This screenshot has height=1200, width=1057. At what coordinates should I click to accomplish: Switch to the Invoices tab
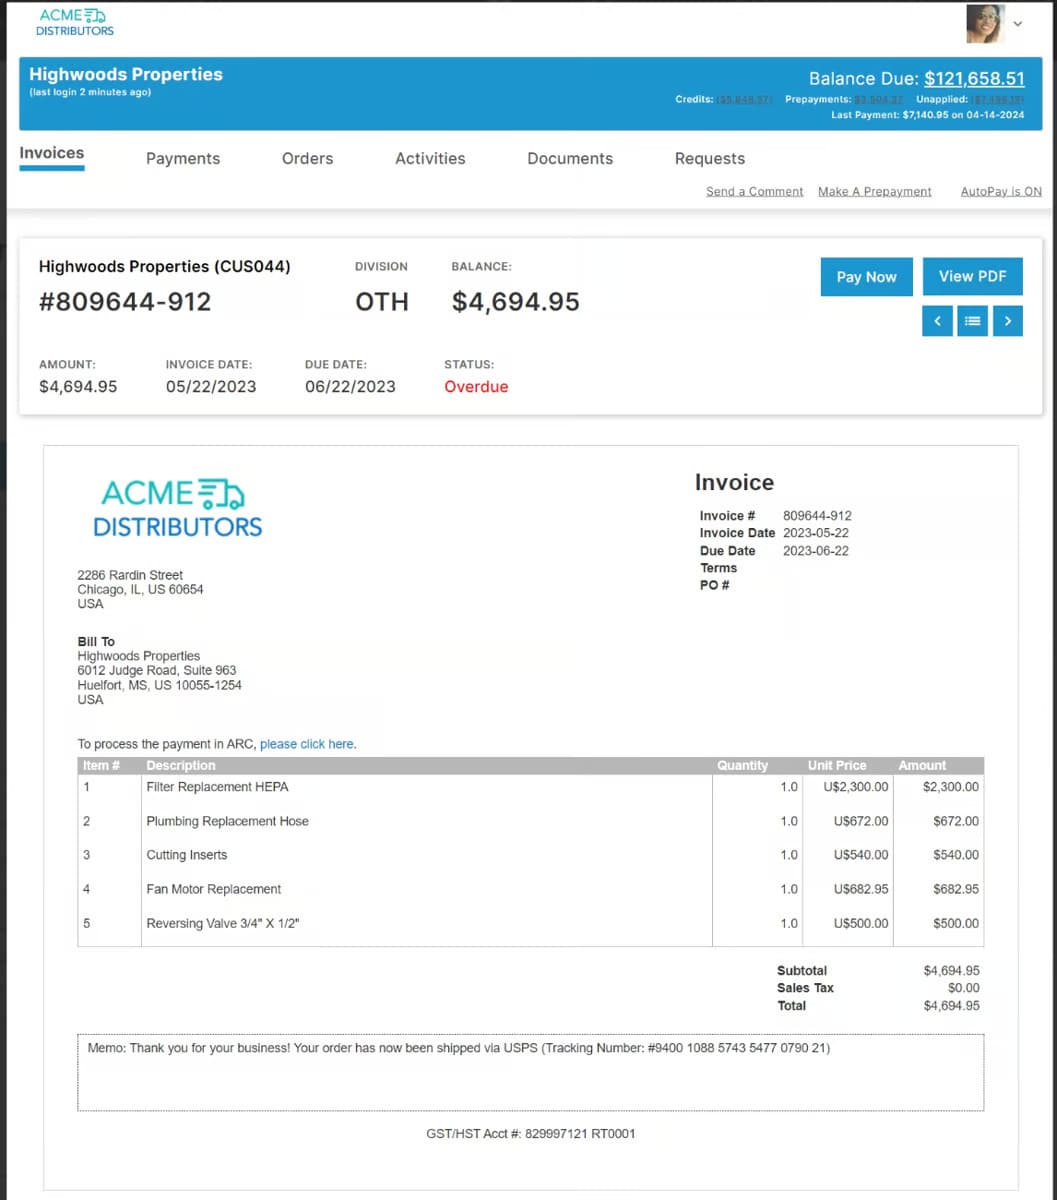[52, 154]
